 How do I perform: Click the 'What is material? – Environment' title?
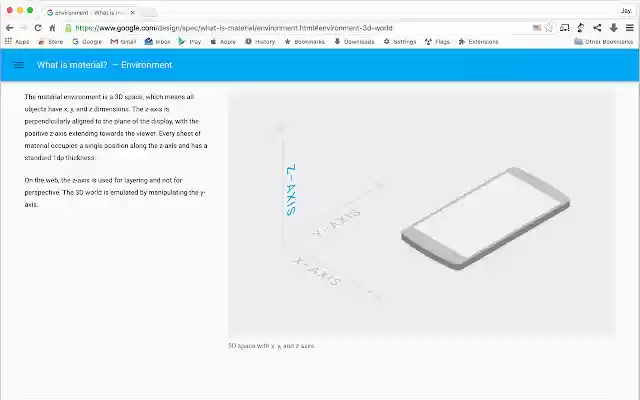(104, 65)
